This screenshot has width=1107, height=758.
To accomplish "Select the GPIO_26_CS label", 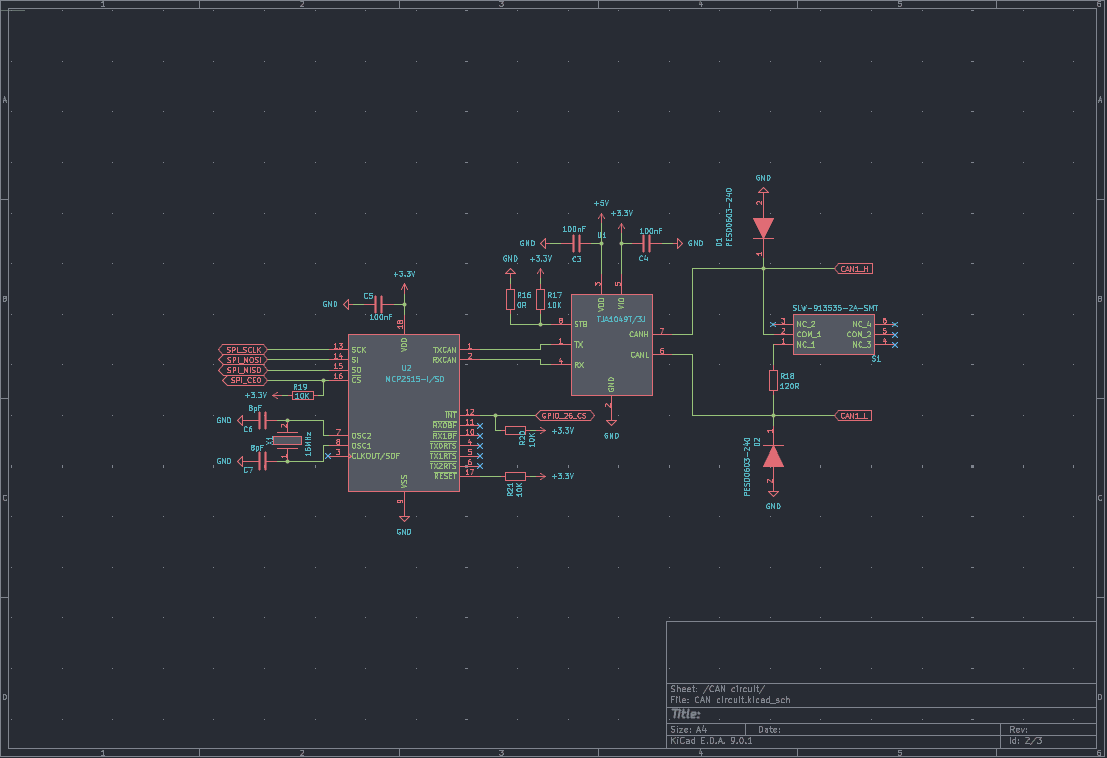I will point(566,416).
